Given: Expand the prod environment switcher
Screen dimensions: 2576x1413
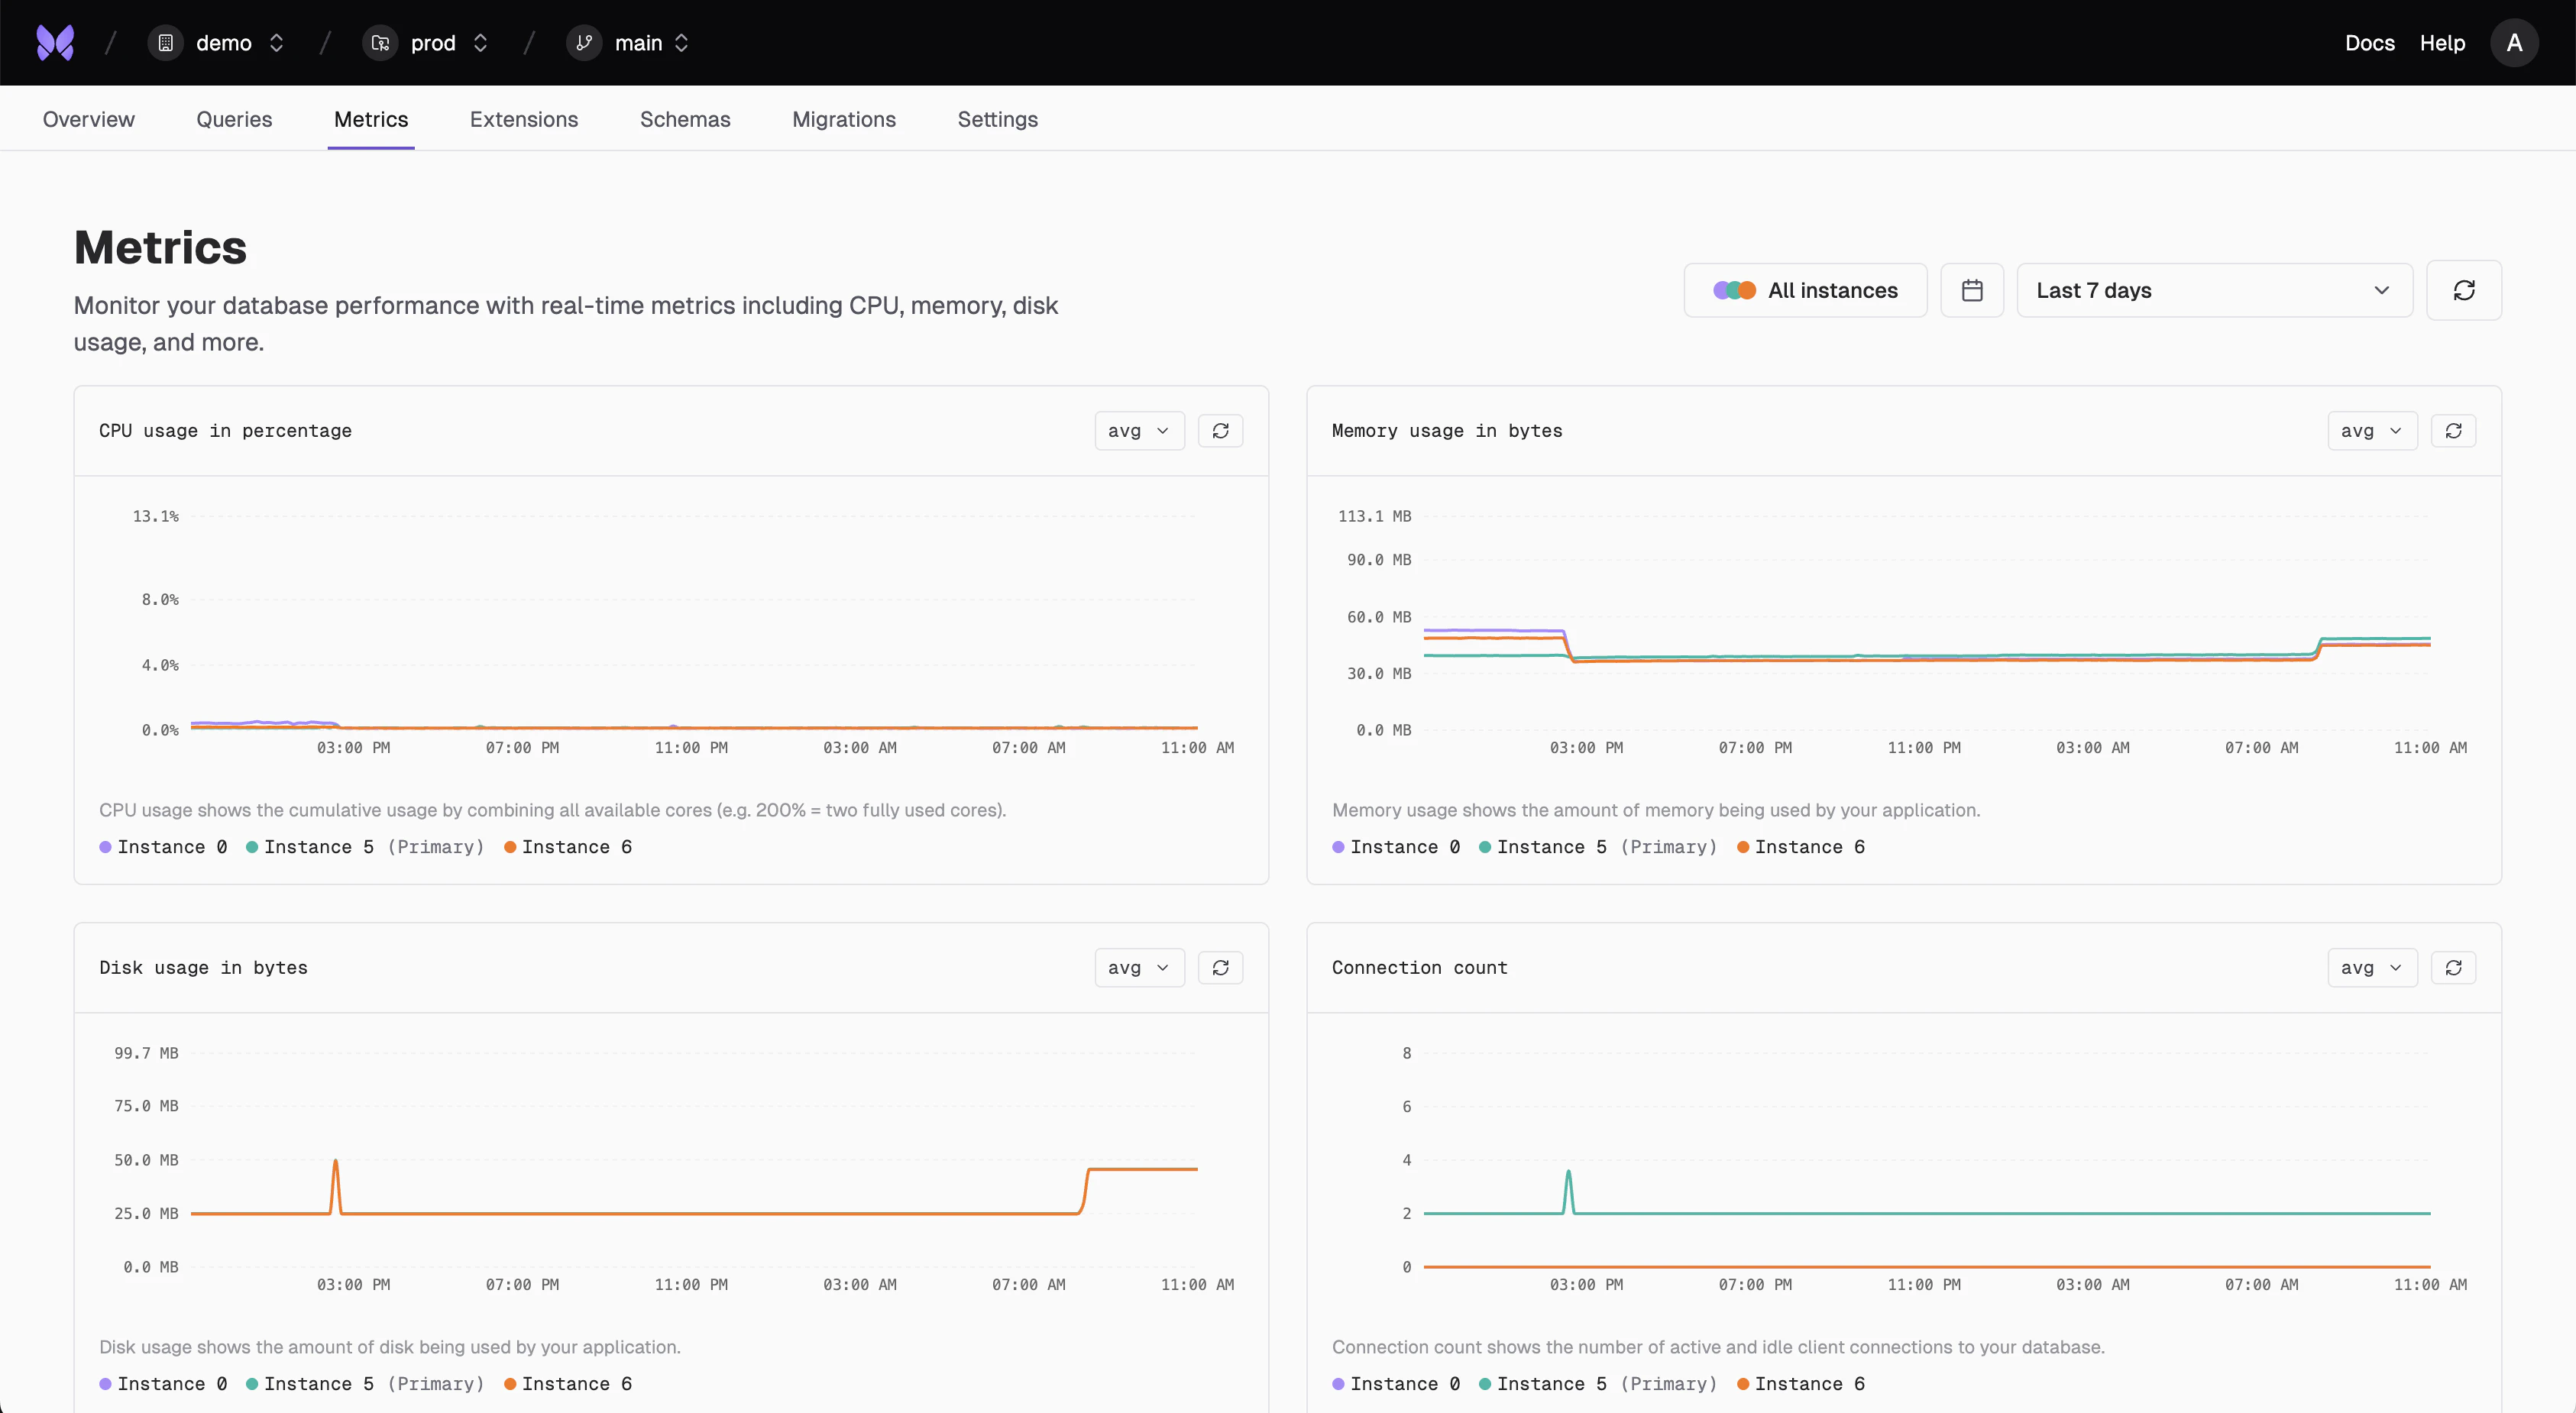Looking at the screenshot, I should [x=480, y=42].
